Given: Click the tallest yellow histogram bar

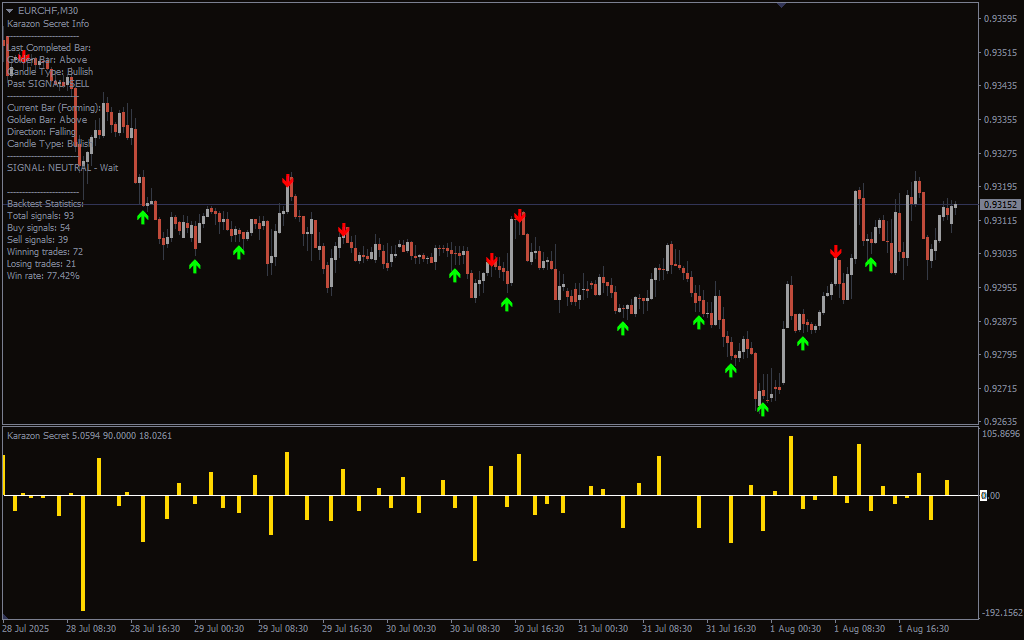Looking at the screenshot, I should (791, 465).
